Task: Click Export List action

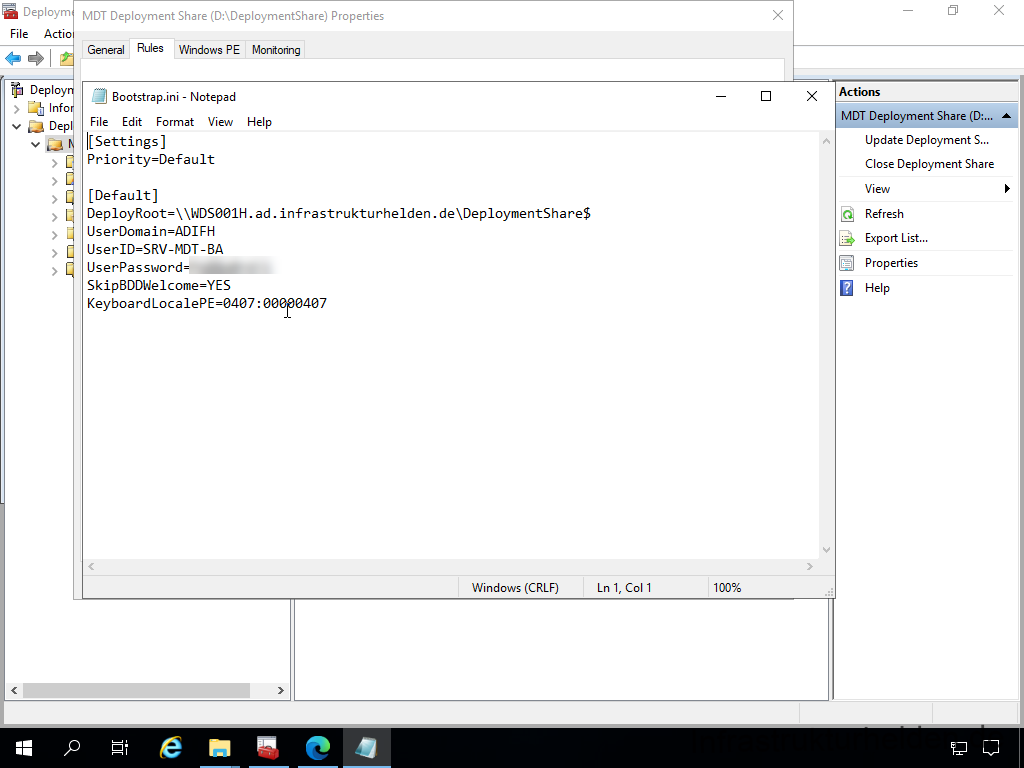Action: (896, 238)
